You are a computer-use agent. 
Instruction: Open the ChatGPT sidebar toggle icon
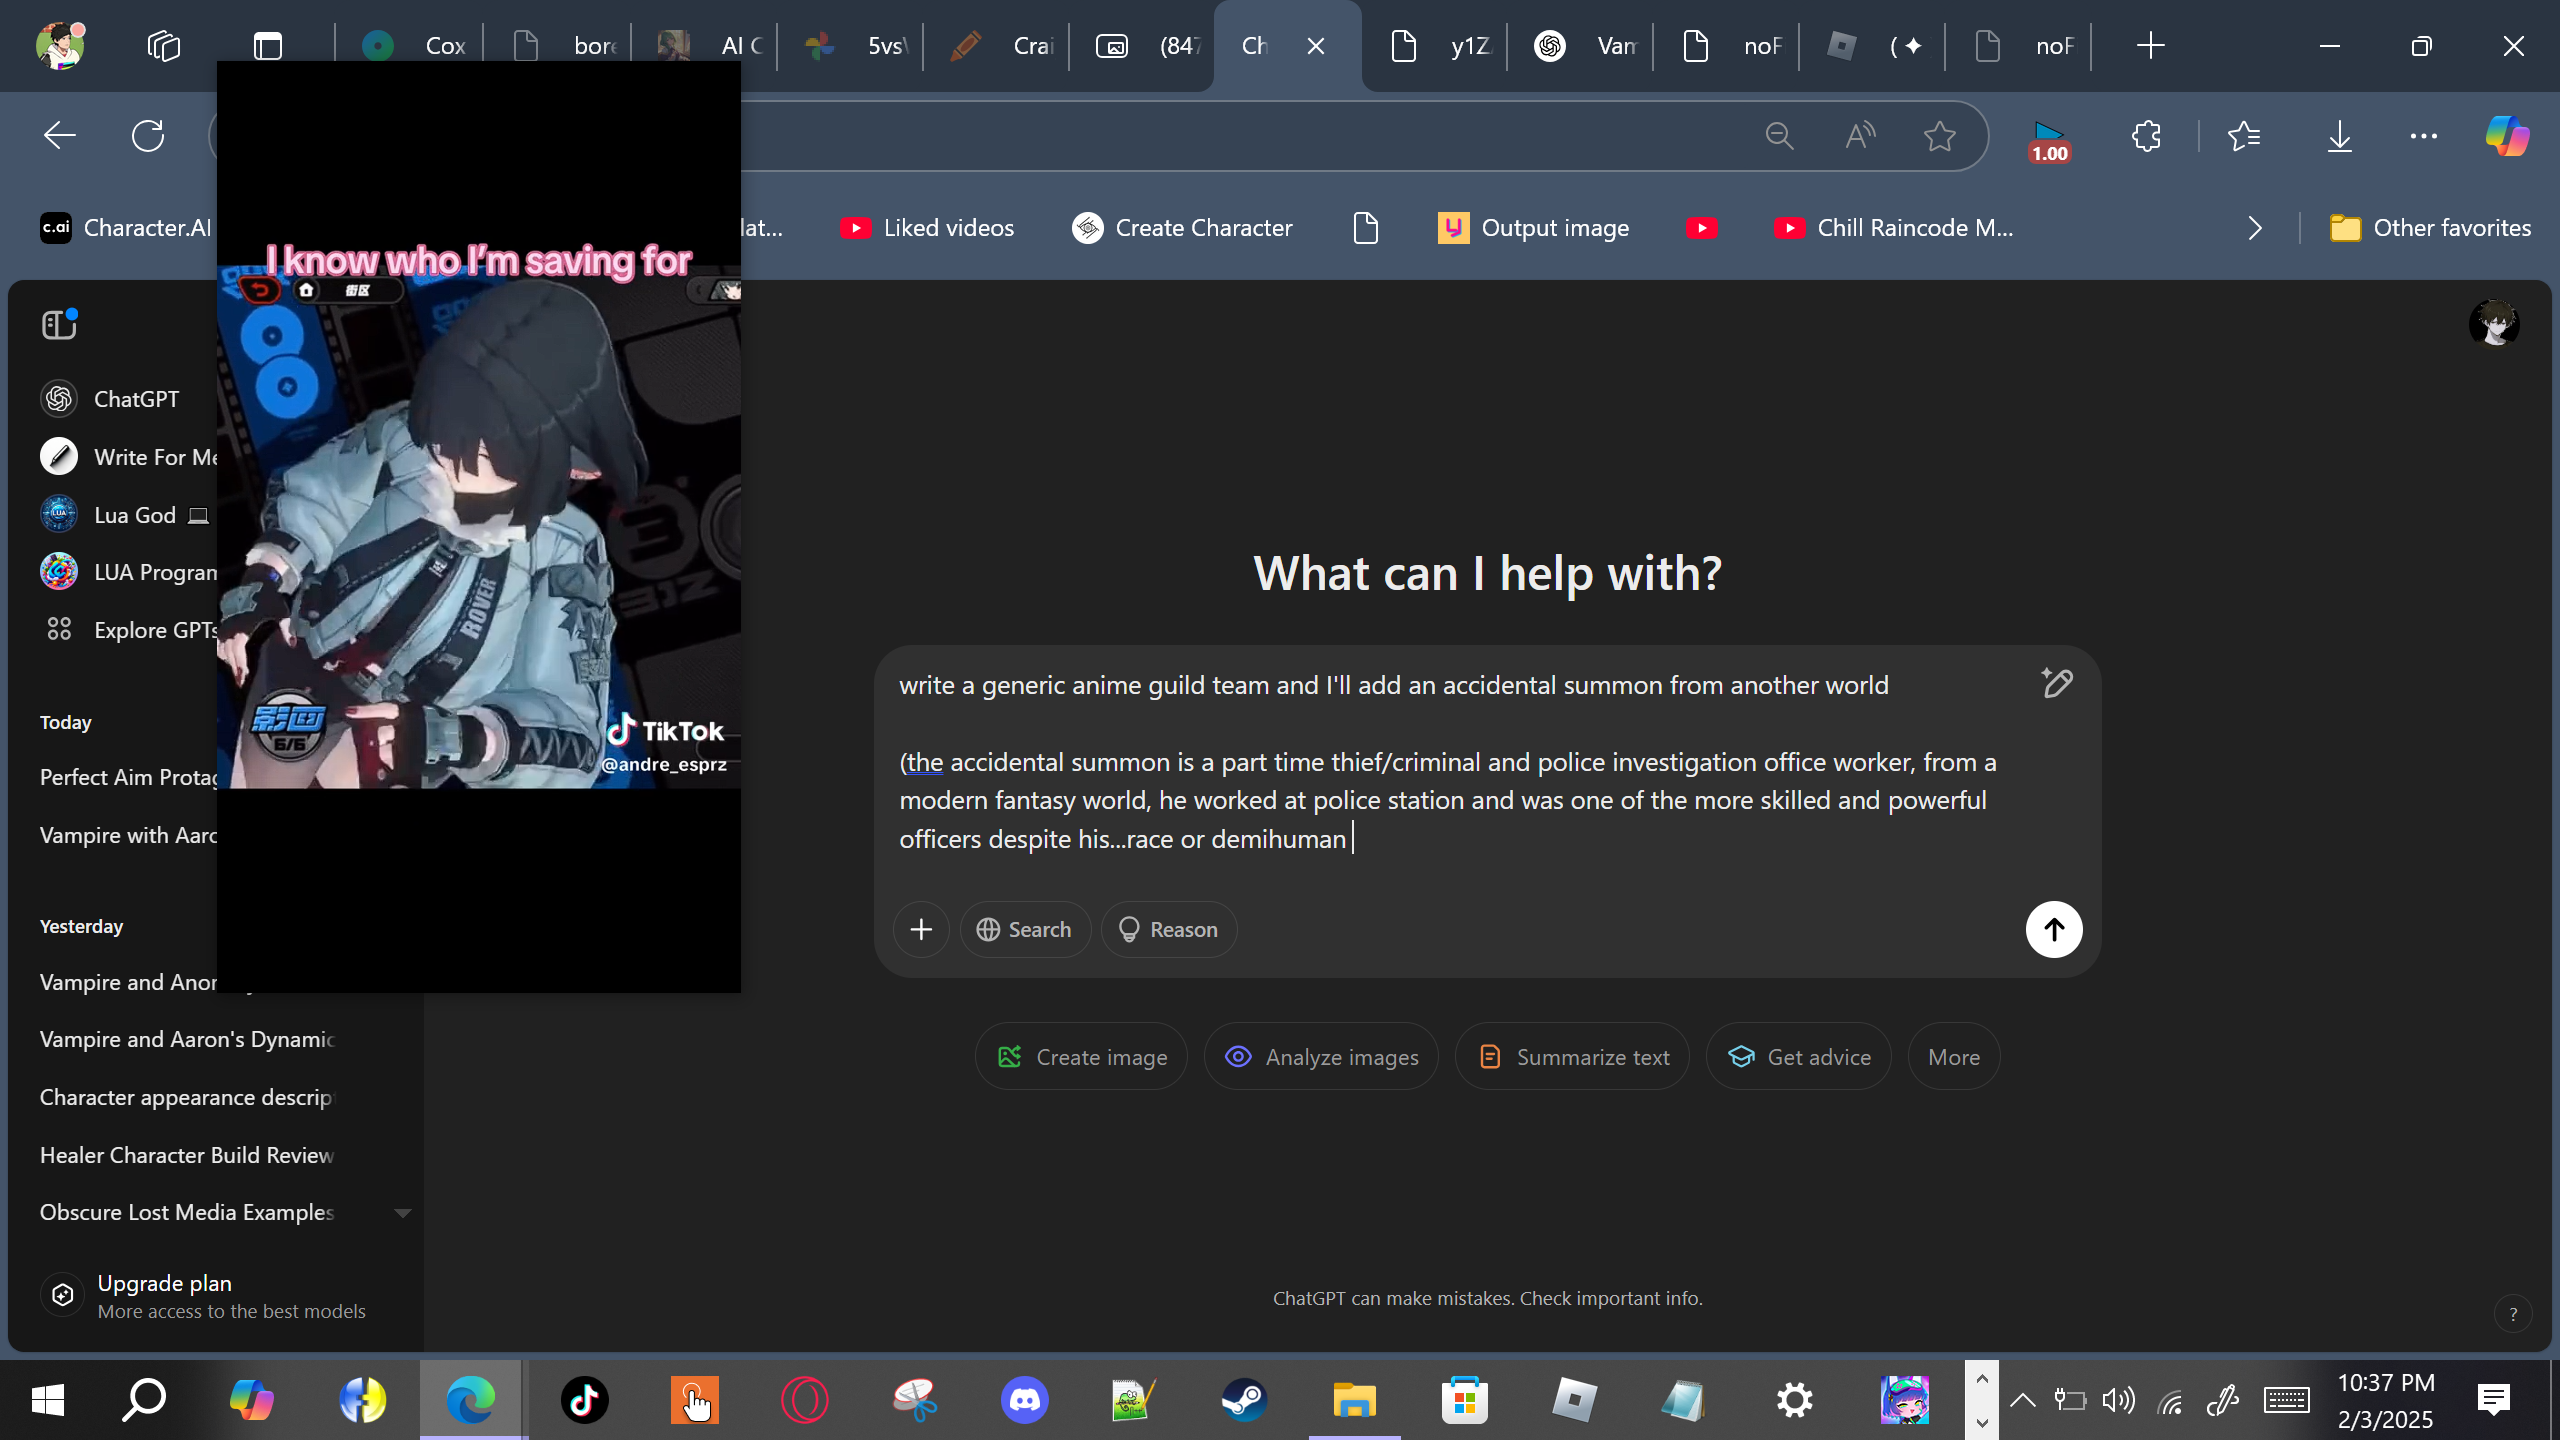tap(59, 324)
